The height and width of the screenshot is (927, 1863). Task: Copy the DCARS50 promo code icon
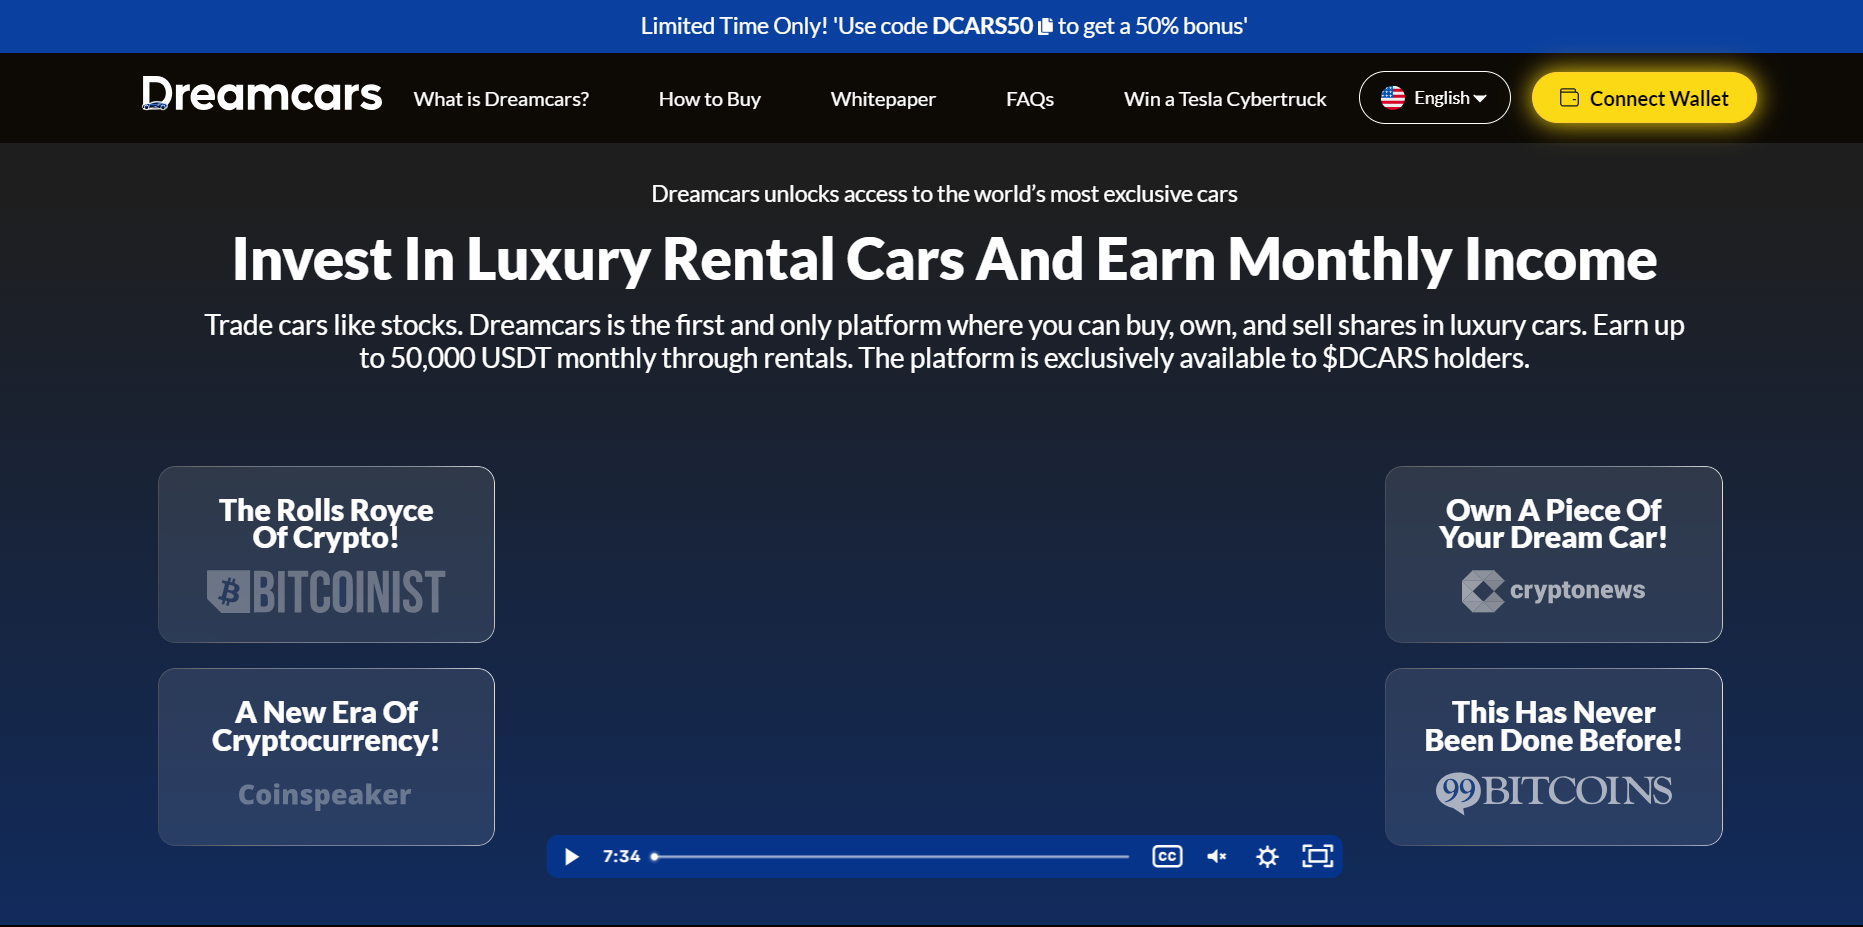(1045, 27)
